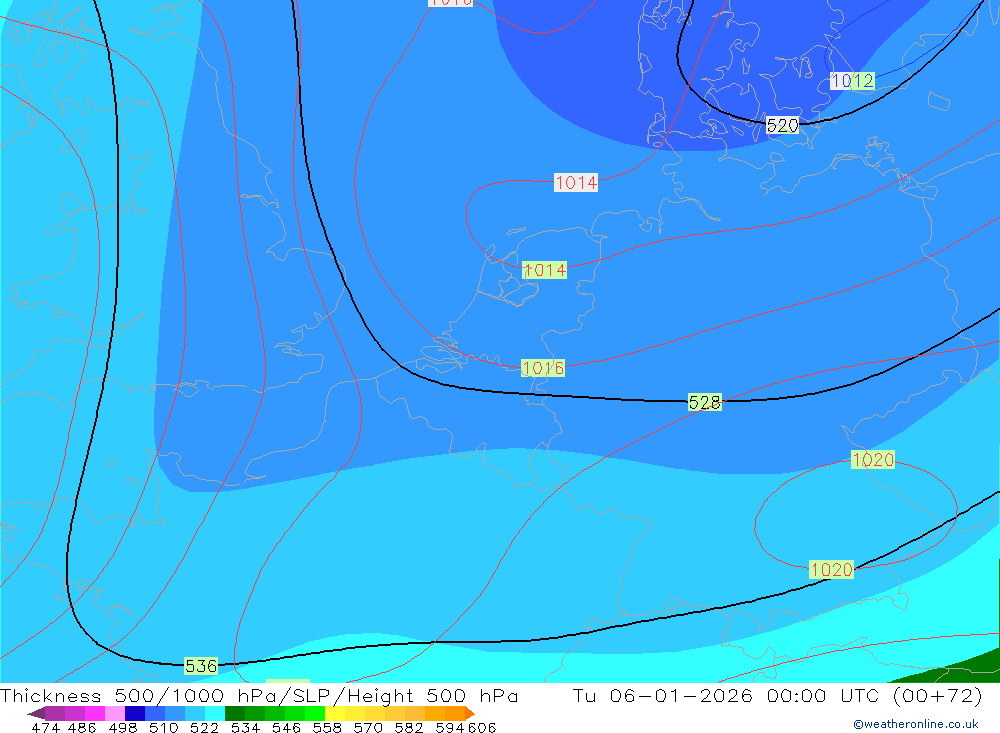This screenshot has width=1000, height=733.
Task: Click the blue 1012 isobar label
Action: coord(852,81)
